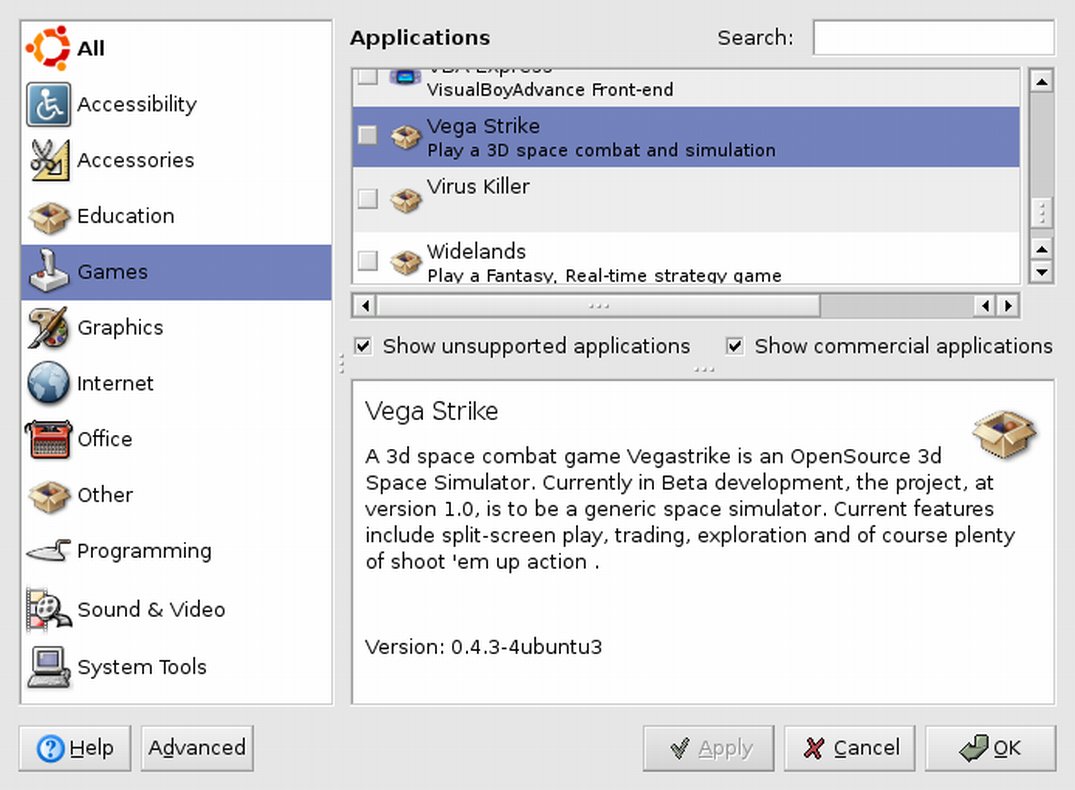
Task: Open the Sound & Video category label
Action: pos(151,609)
